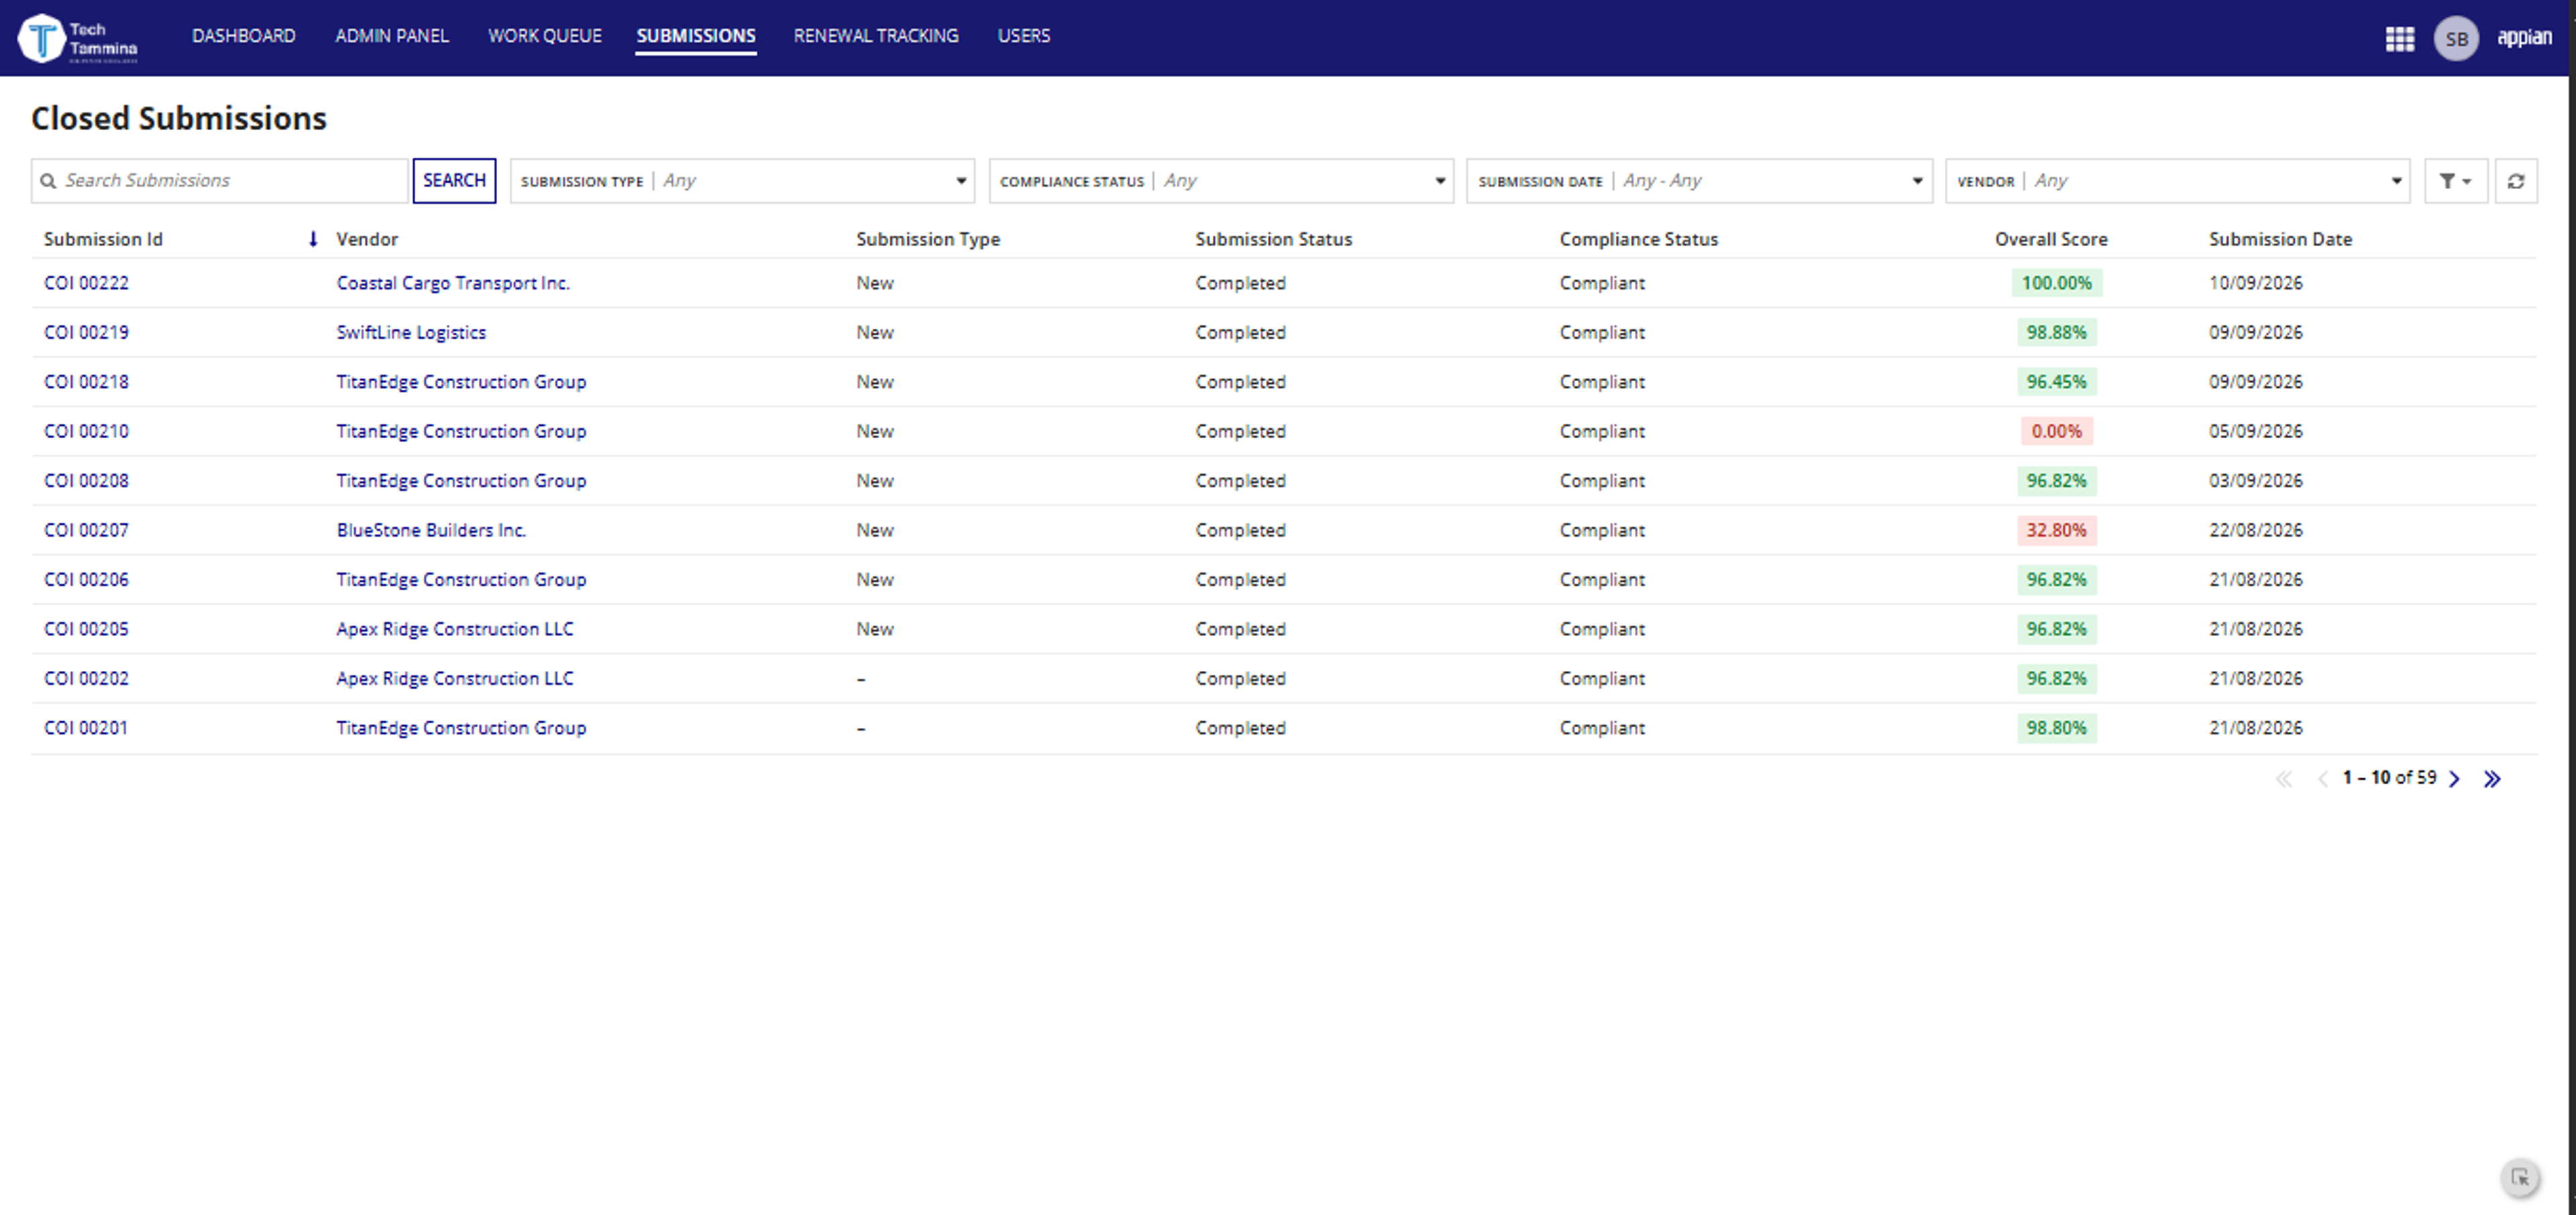Open submission COI 00207
This screenshot has width=2576, height=1215.
[x=86, y=530]
